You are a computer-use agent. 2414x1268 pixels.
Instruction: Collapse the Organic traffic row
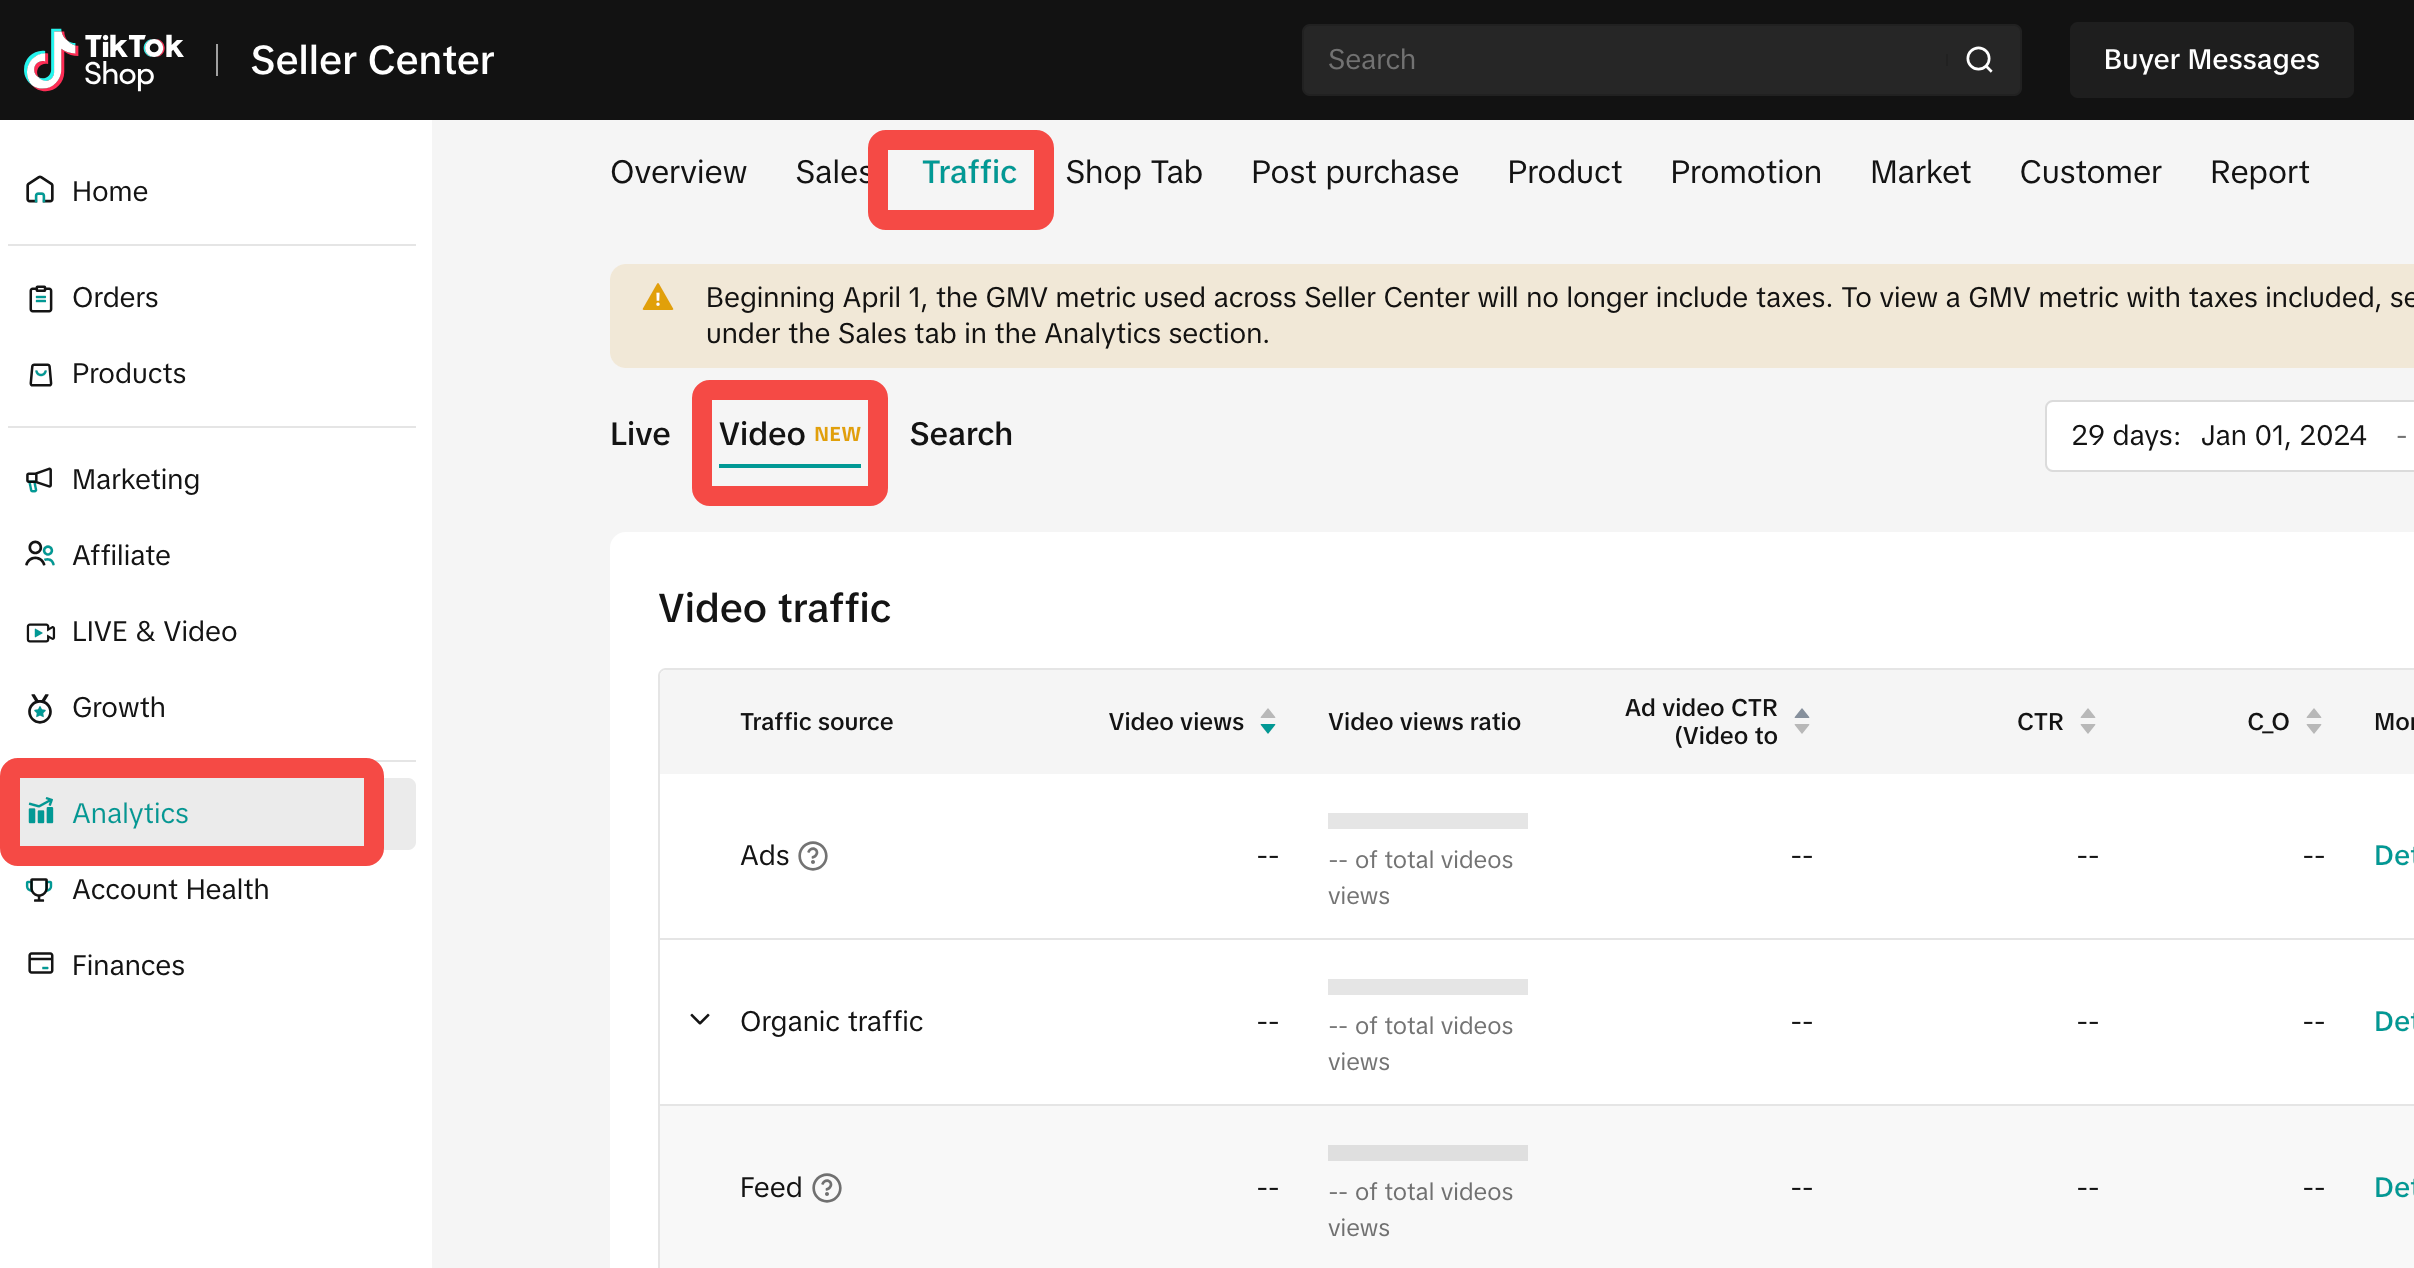pos(700,1020)
